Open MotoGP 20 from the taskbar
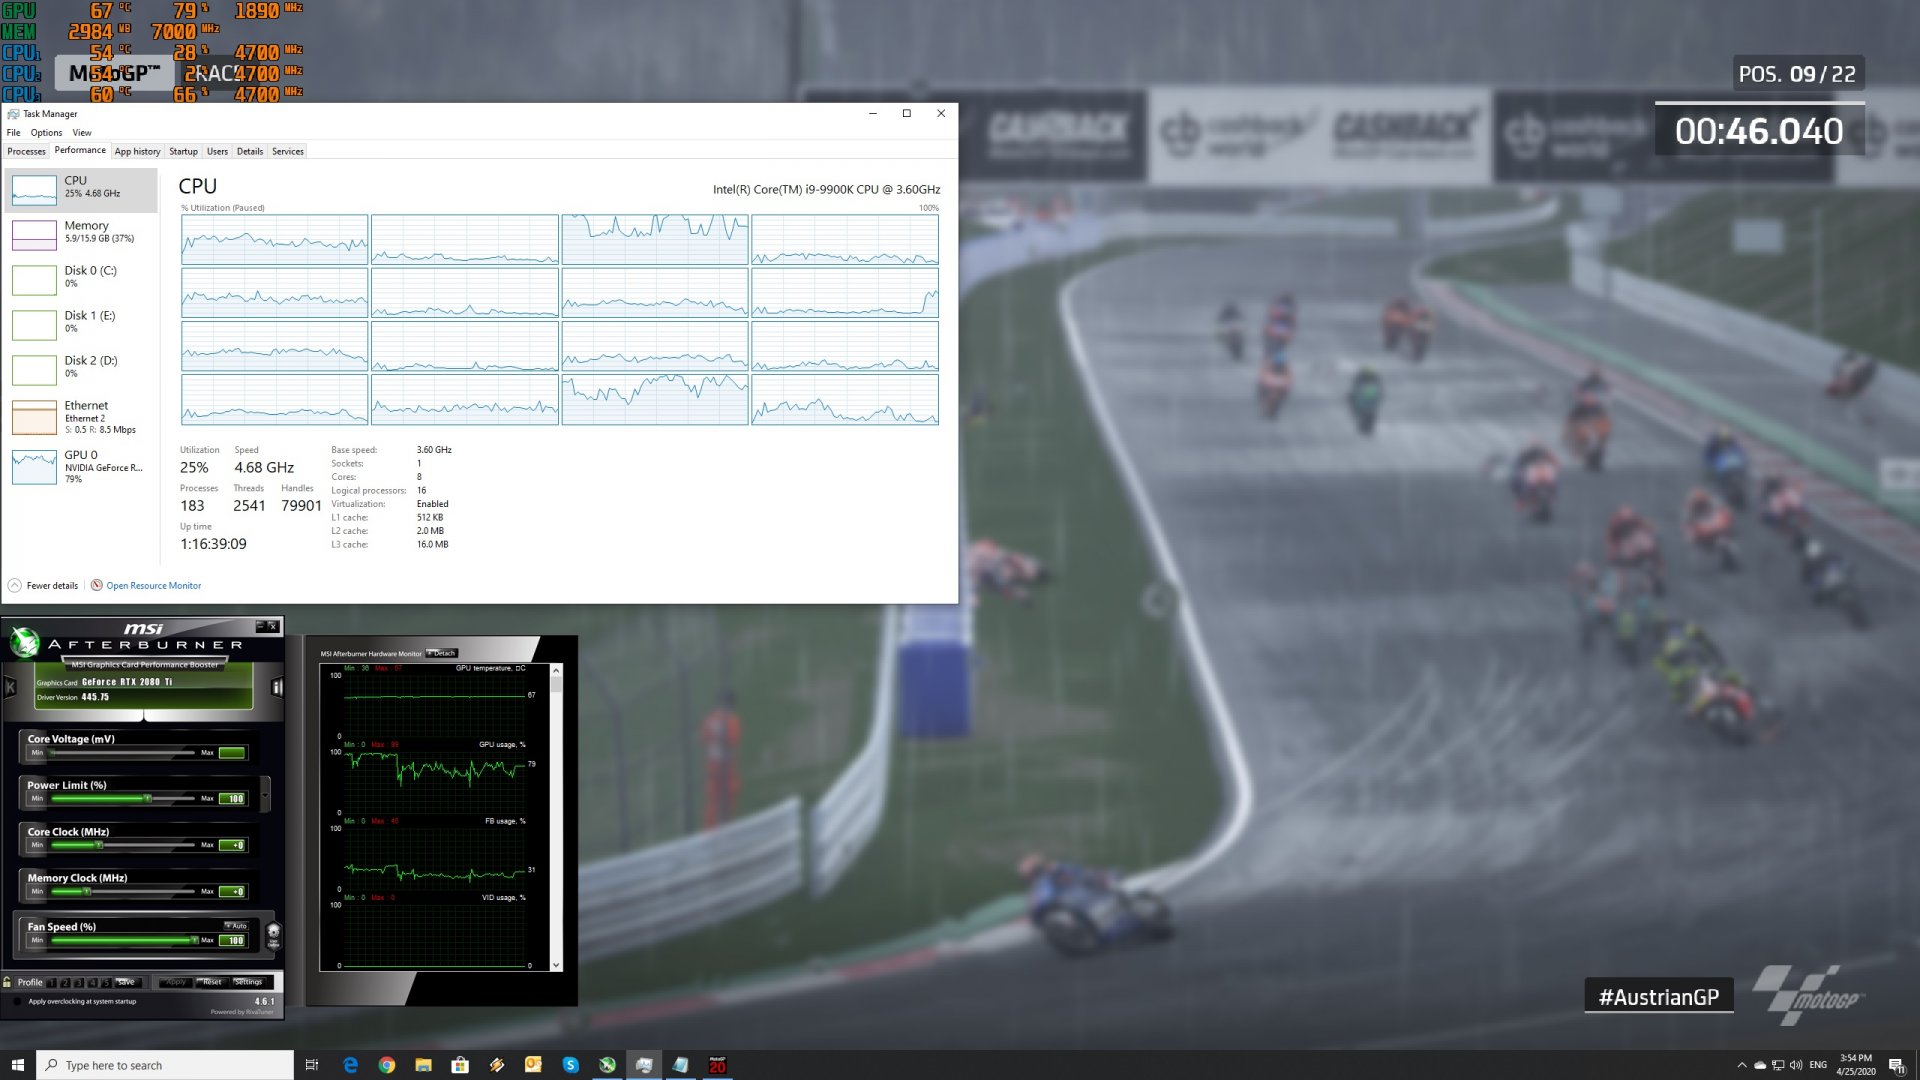1920x1080 pixels. (x=717, y=1065)
